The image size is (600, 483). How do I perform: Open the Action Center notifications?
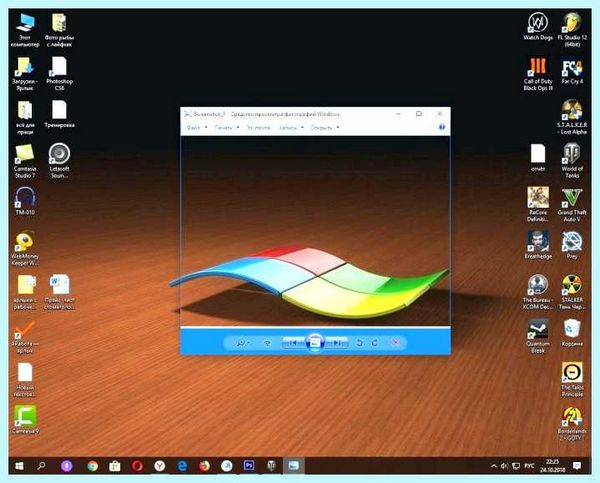click(577, 466)
